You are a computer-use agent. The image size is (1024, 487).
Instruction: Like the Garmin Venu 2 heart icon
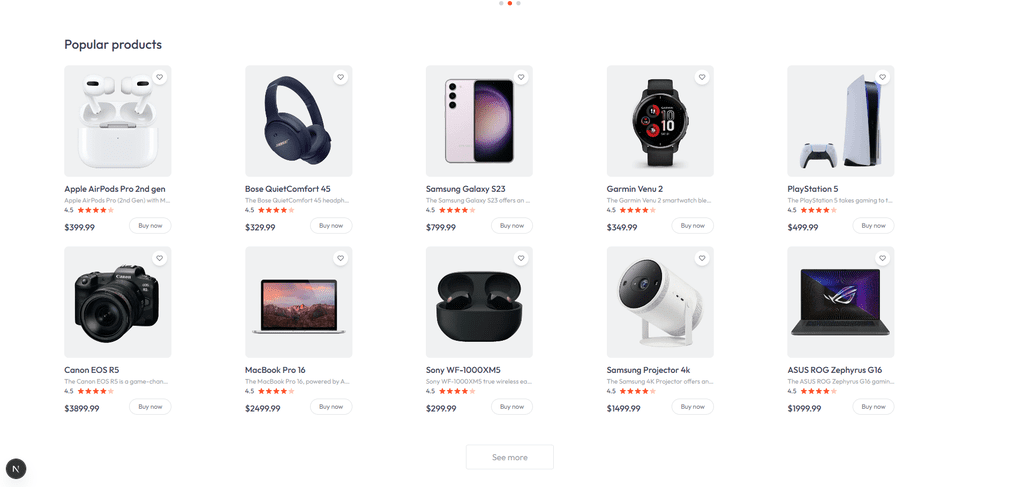pyautogui.click(x=702, y=77)
